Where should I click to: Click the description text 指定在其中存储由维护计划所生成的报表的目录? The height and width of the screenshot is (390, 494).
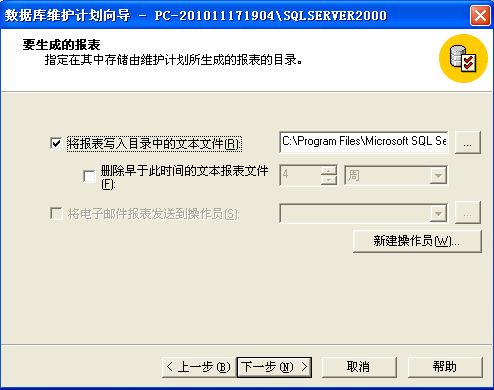point(173,60)
